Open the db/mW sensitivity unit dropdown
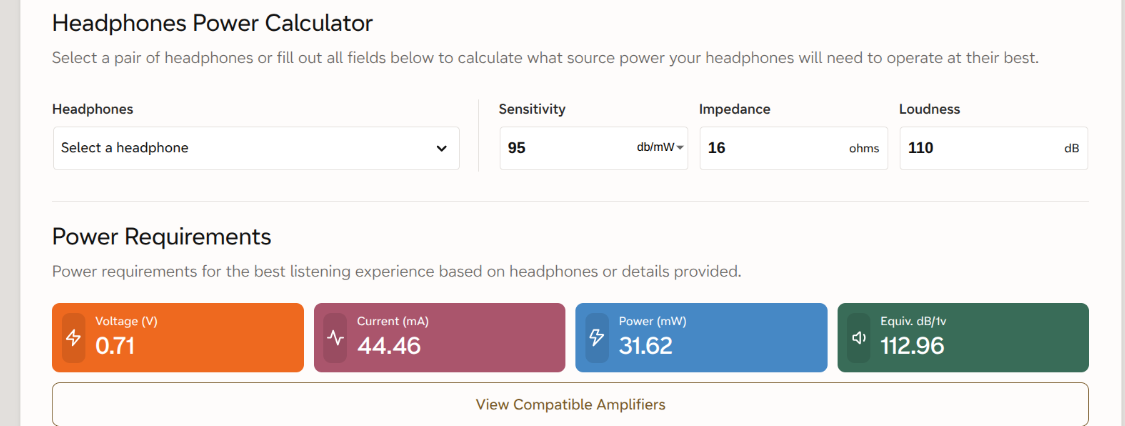Screen dimensions: 1125x426 (x=660, y=148)
